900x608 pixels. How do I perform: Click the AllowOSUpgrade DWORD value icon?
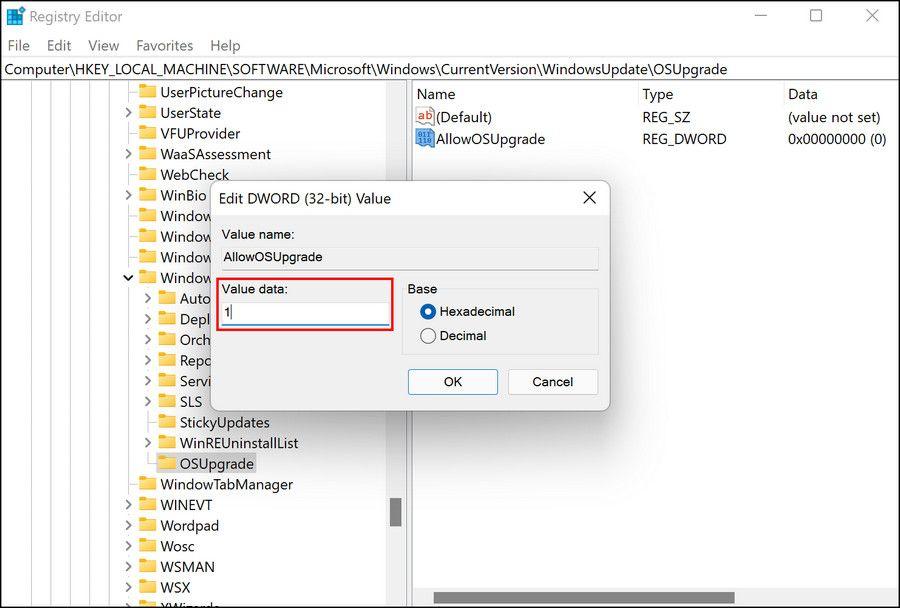425,139
